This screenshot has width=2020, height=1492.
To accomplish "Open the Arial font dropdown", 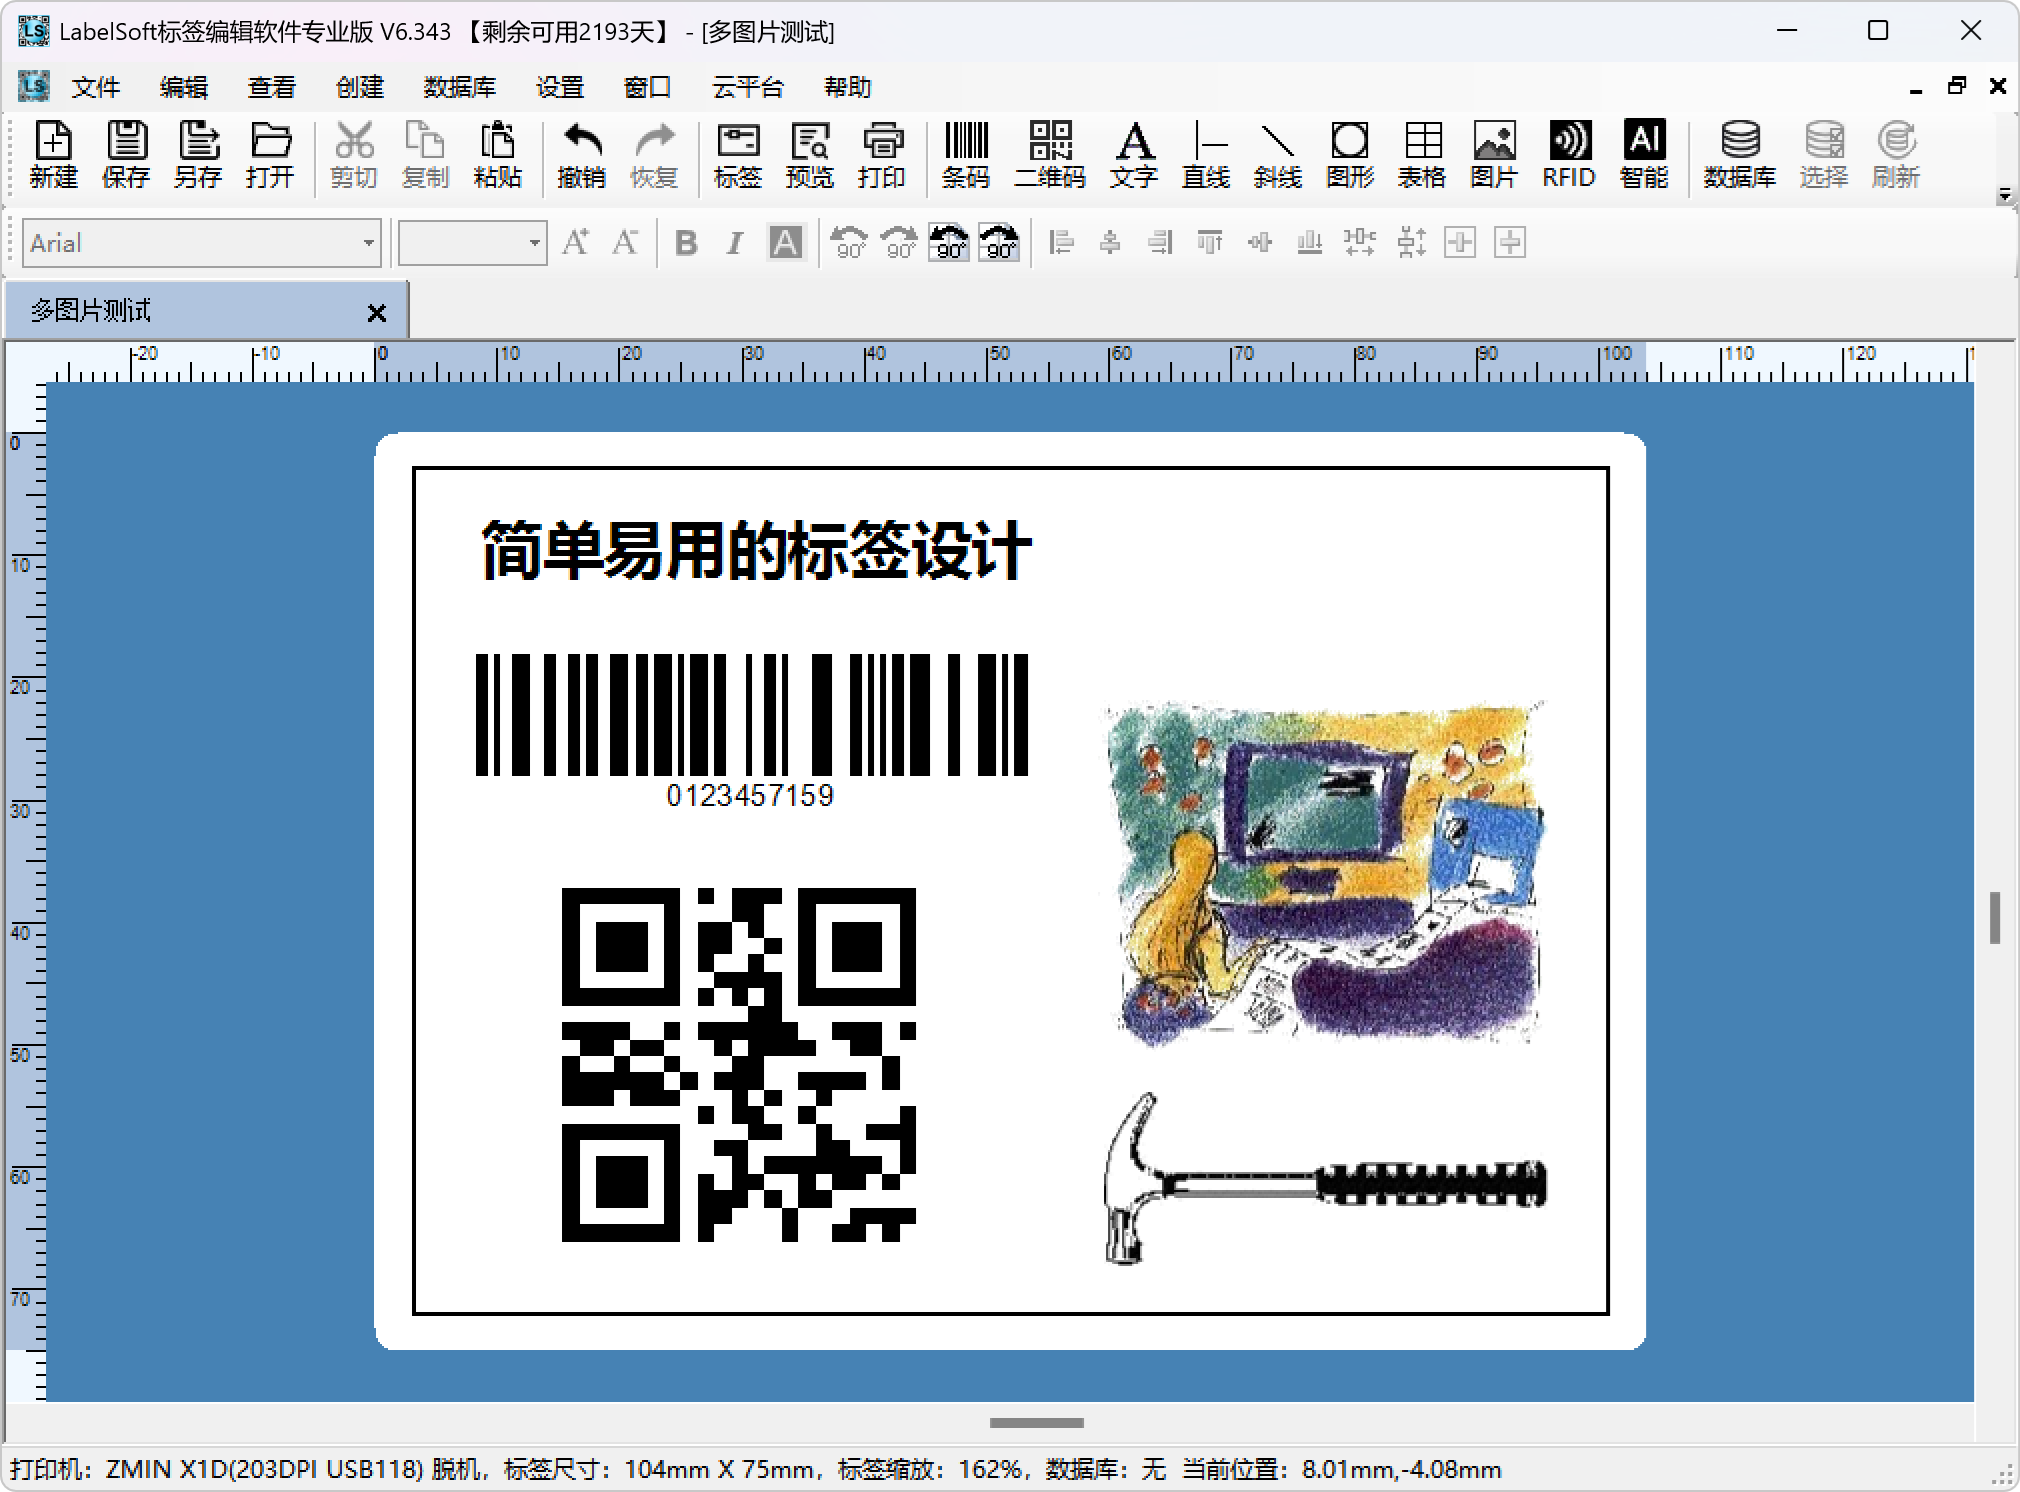I will pyautogui.click(x=368, y=243).
